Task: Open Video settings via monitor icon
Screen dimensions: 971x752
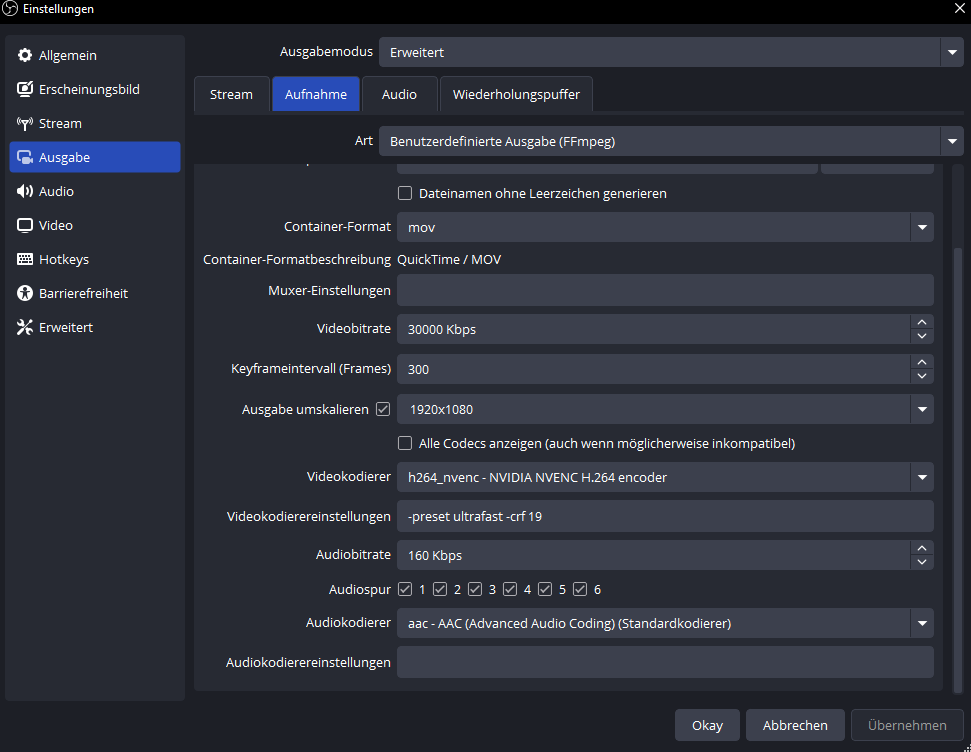Action: click(x=25, y=226)
